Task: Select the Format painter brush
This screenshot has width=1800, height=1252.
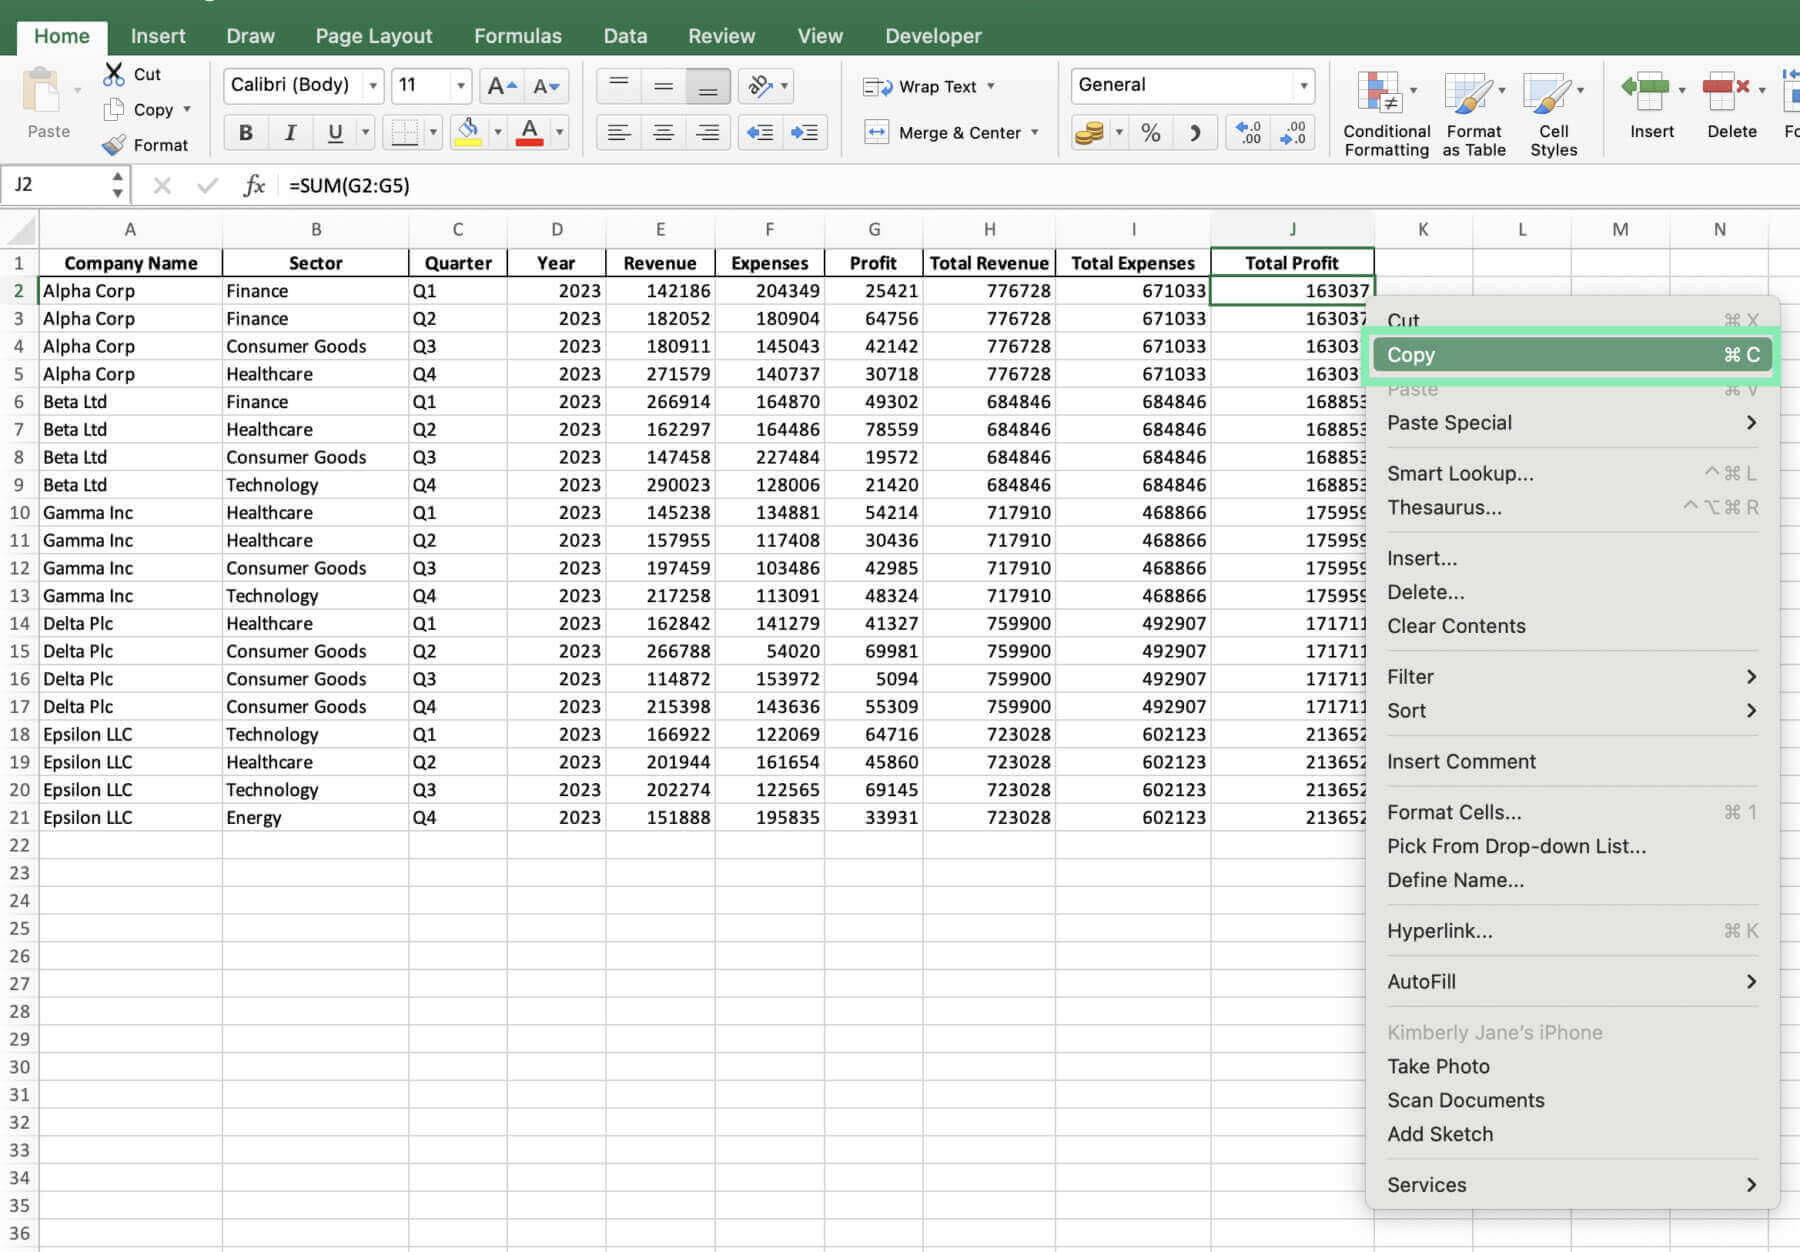Action: point(114,145)
